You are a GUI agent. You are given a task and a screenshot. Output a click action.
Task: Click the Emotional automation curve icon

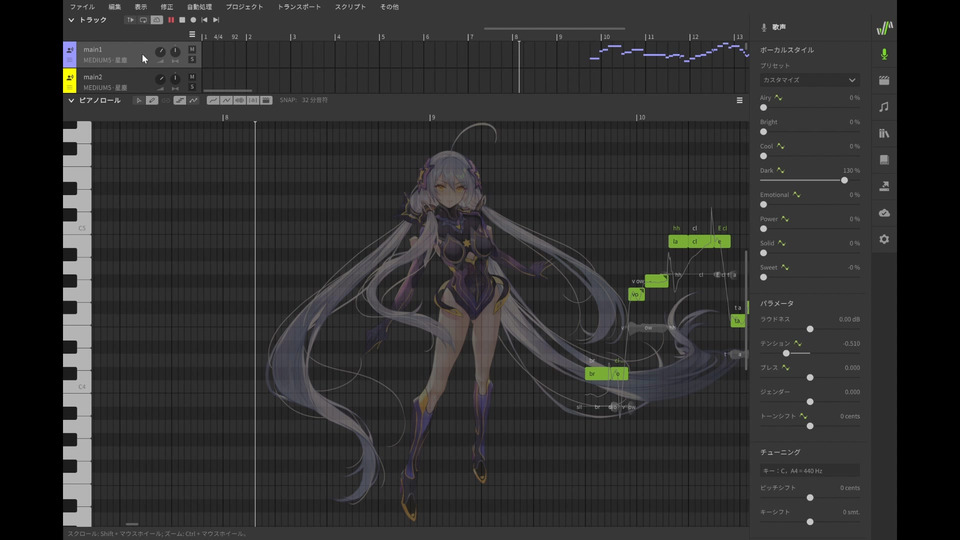click(x=797, y=195)
